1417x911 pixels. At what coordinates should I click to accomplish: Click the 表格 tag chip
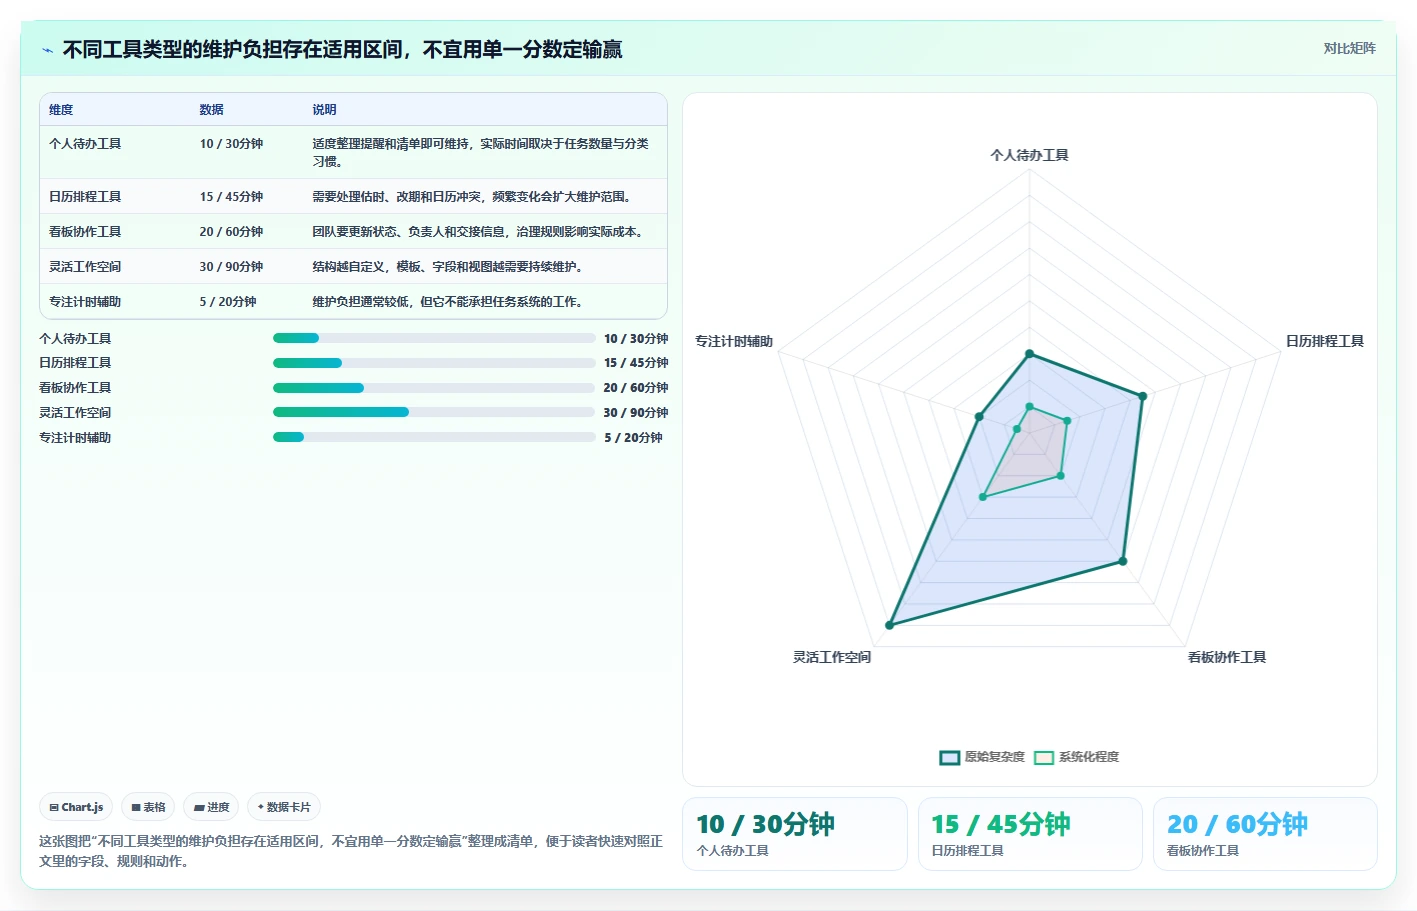click(148, 807)
